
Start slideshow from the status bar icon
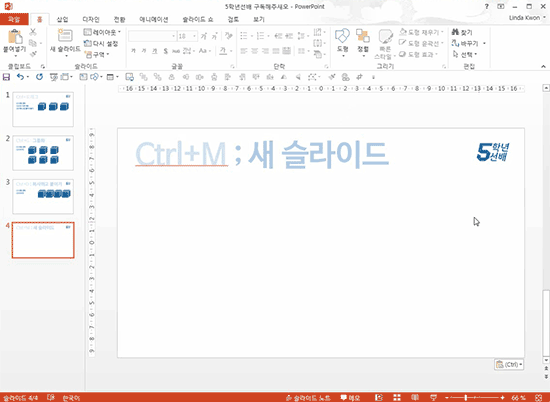433,397
